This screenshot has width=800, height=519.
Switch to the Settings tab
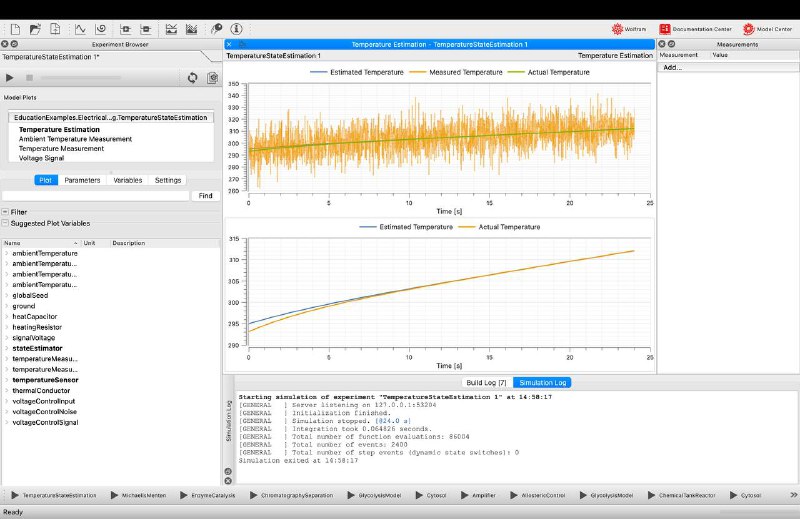[168, 180]
